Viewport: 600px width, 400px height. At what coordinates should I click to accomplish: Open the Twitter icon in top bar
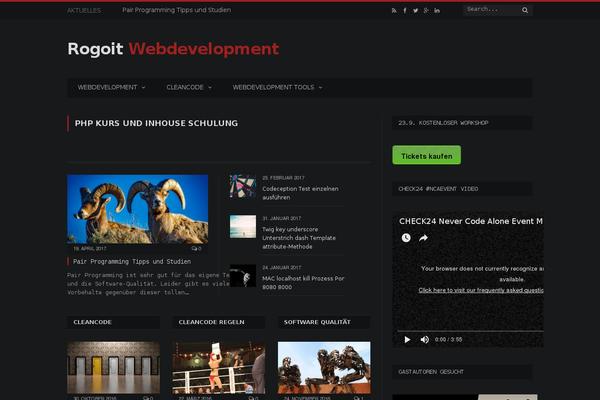click(416, 11)
